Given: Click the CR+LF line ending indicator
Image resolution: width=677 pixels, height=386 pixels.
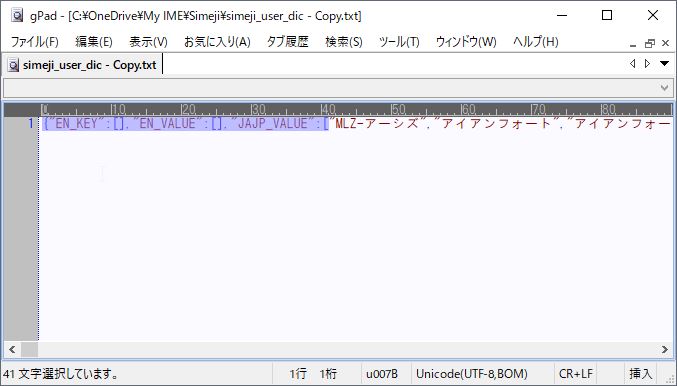Looking at the screenshot, I should 576,373.
